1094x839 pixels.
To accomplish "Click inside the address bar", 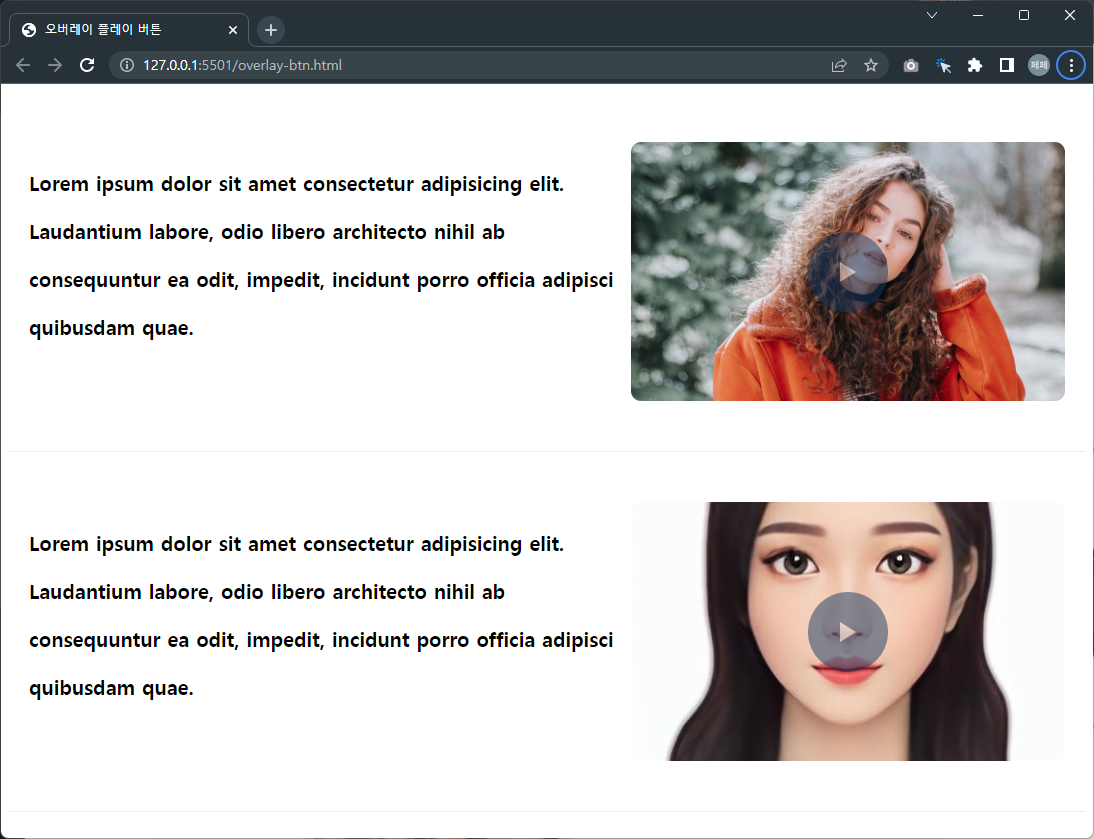I will coord(400,64).
